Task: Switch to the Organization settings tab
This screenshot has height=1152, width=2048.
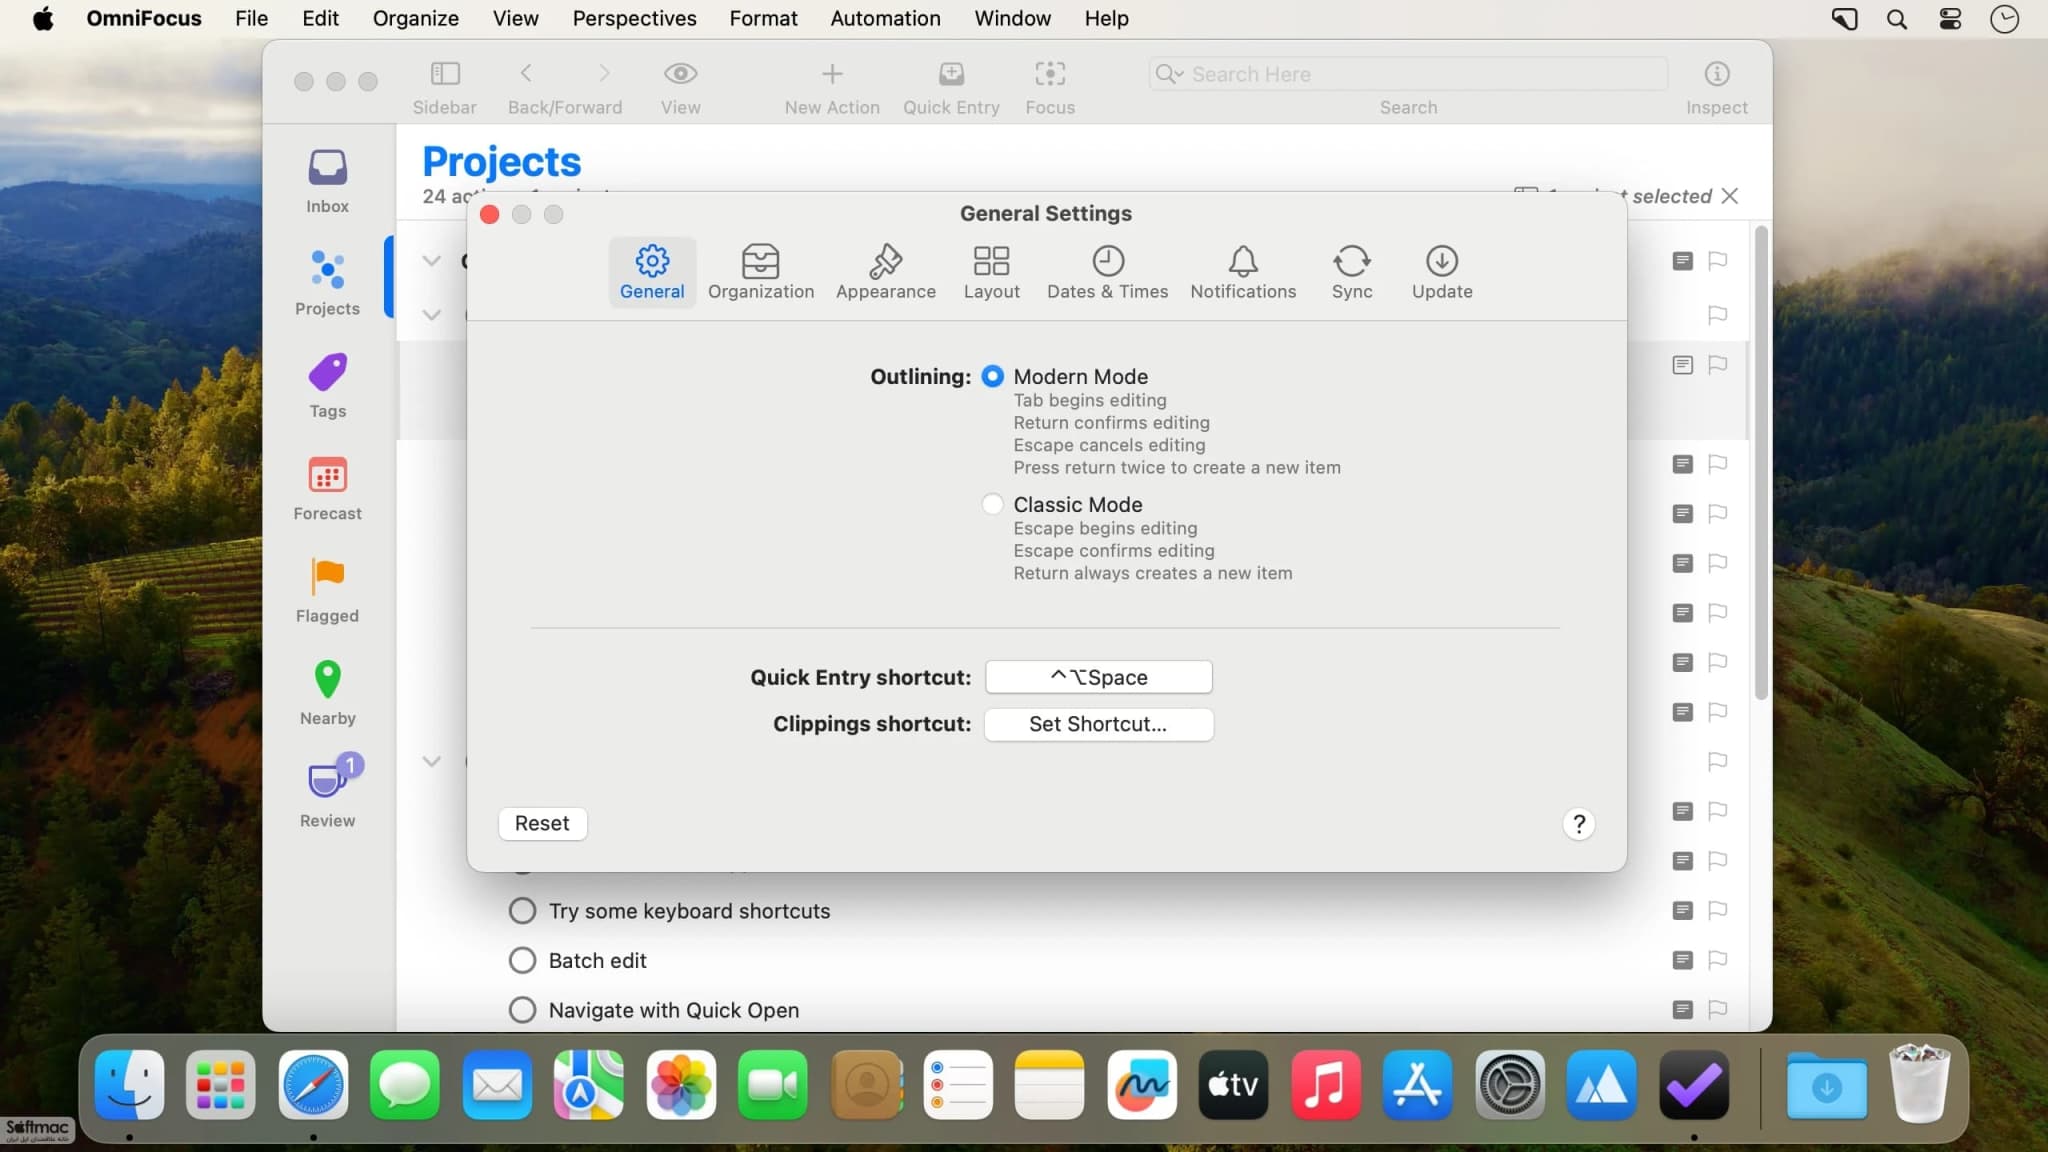Action: pos(761,272)
